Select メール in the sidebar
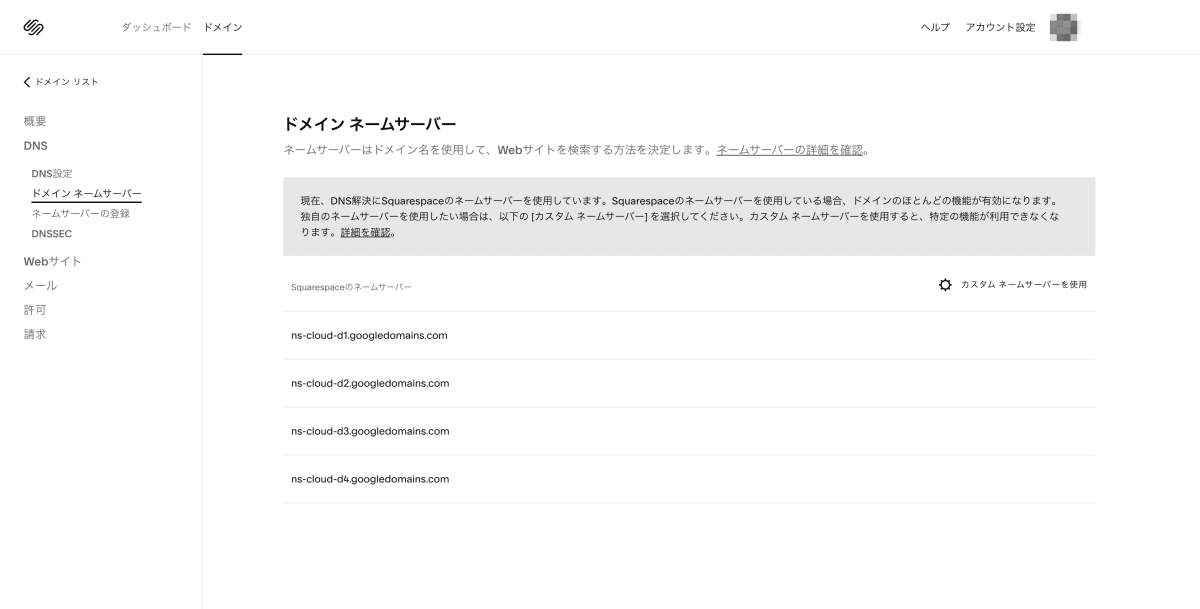Image resolution: width=1200 pixels, height=609 pixels. pyautogui.click(x=40, y=286)
